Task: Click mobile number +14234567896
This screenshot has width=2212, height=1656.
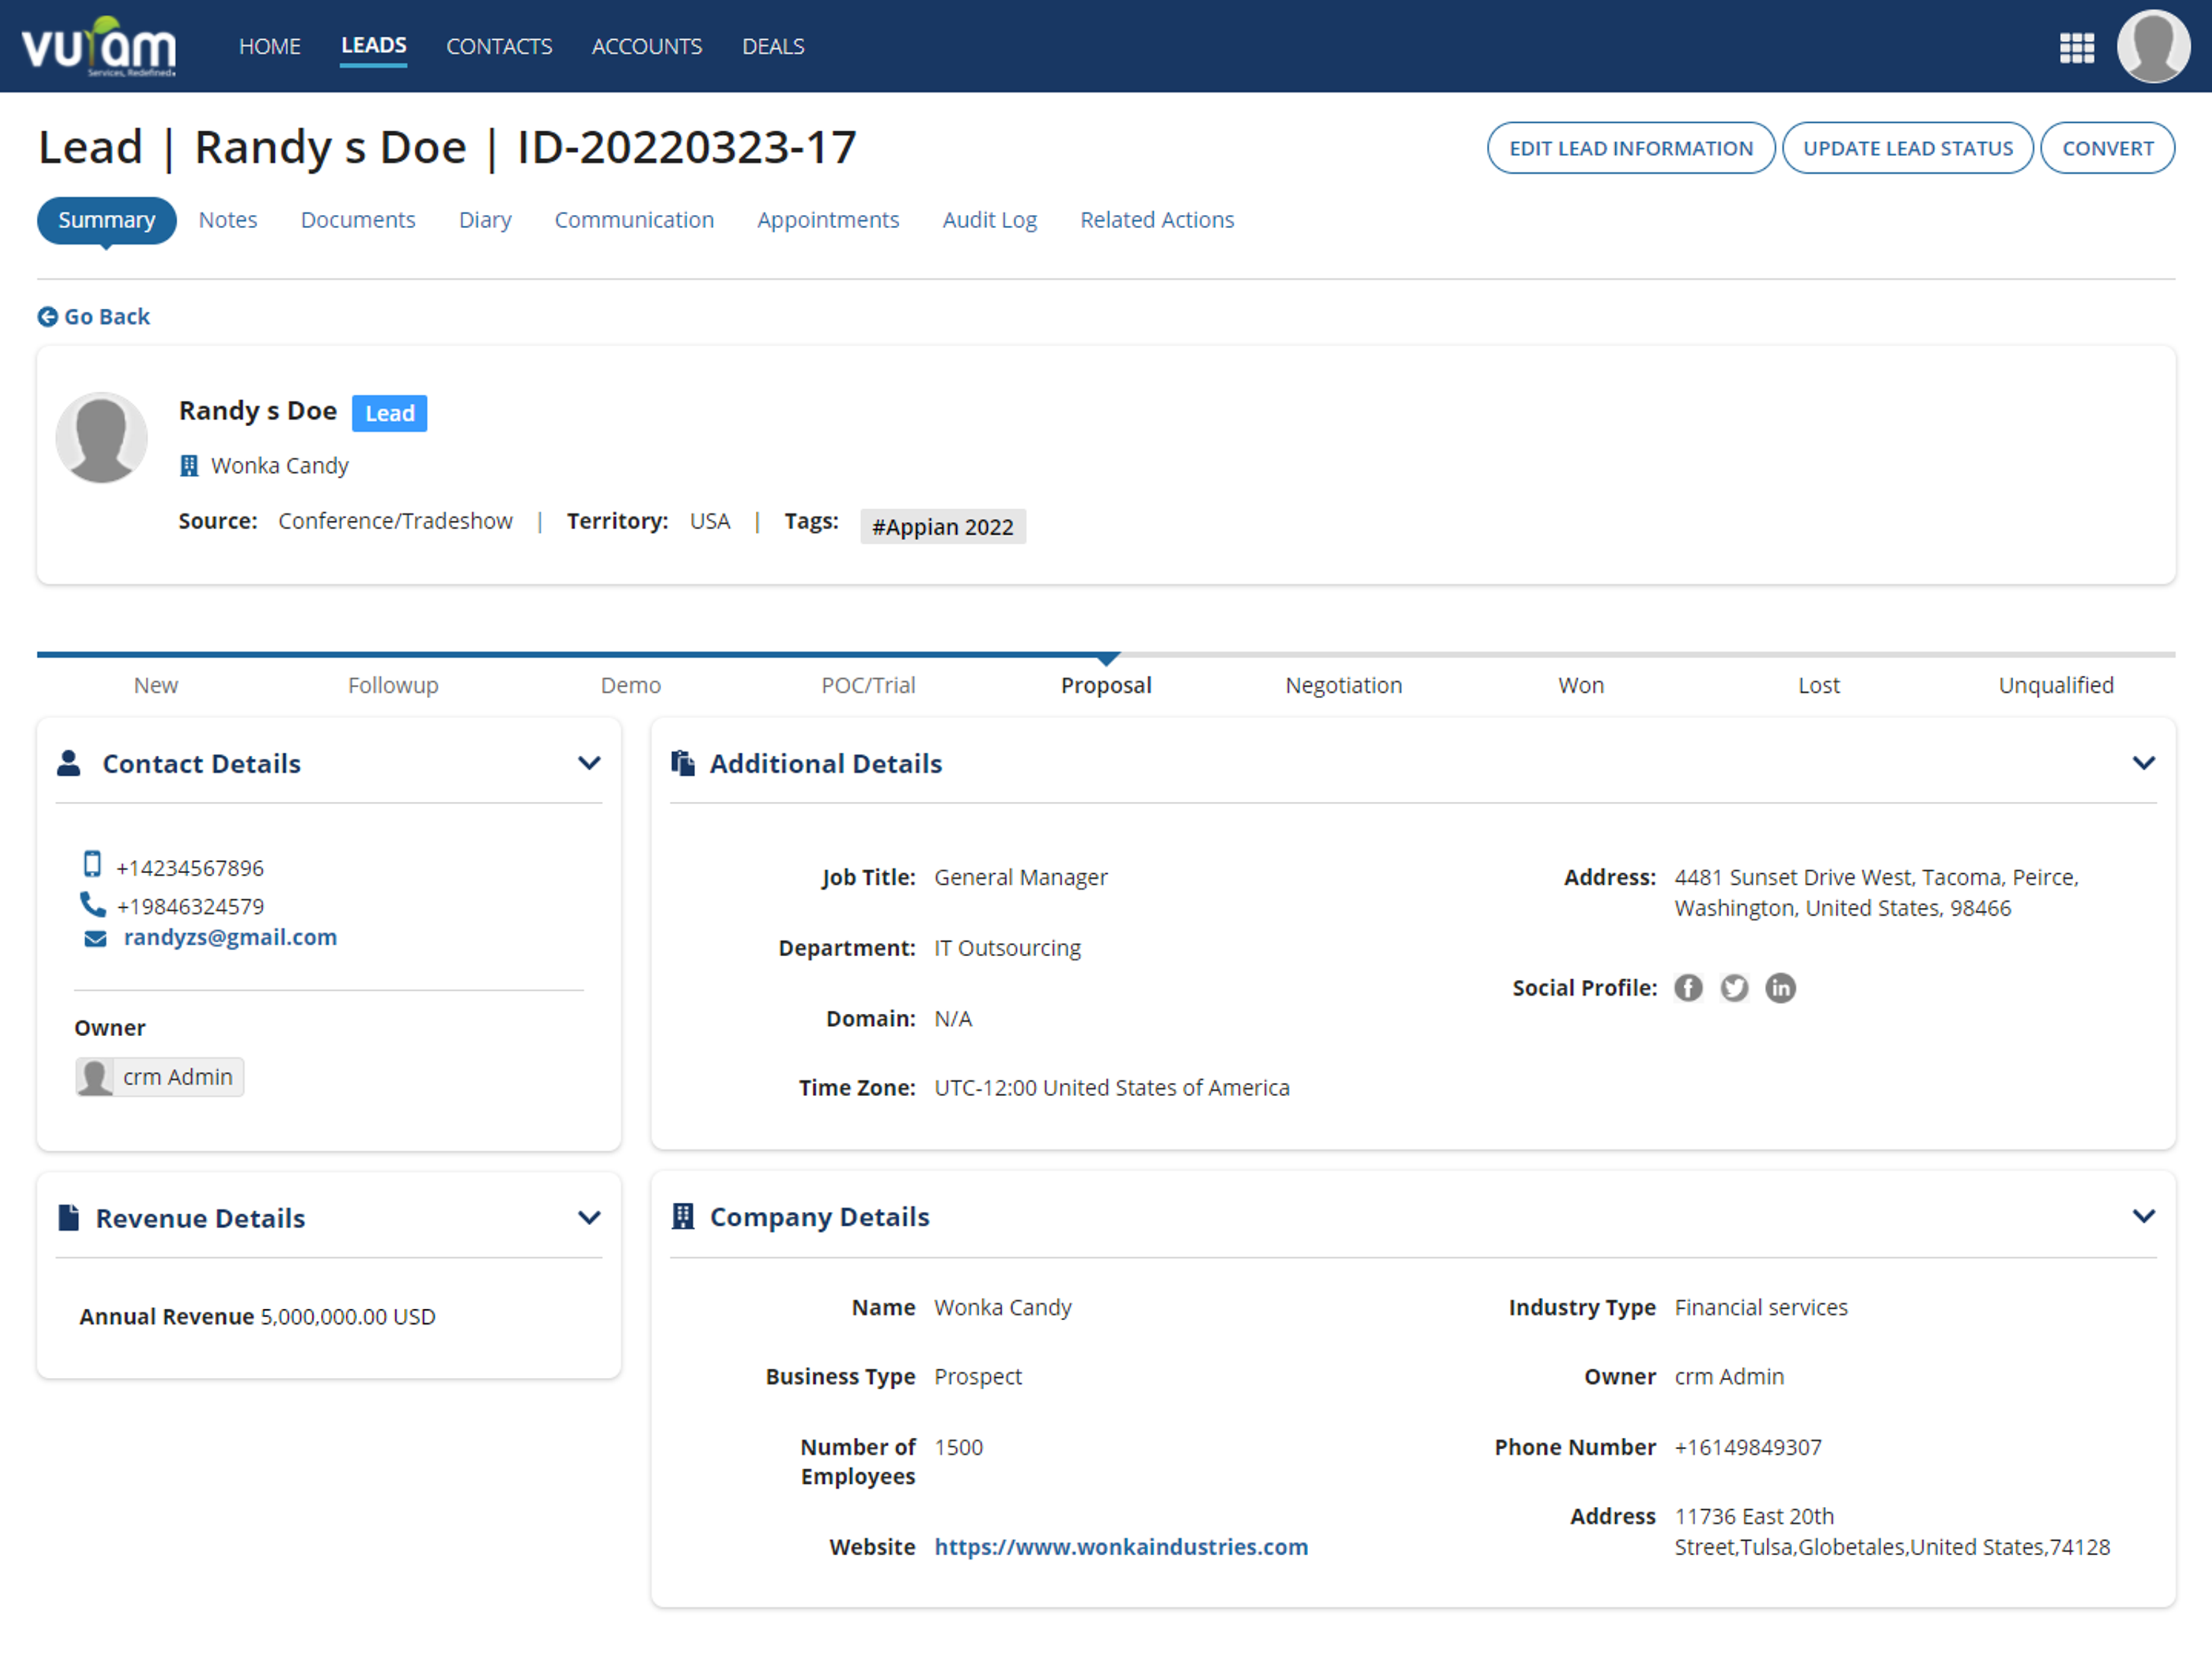Action: 190,868
